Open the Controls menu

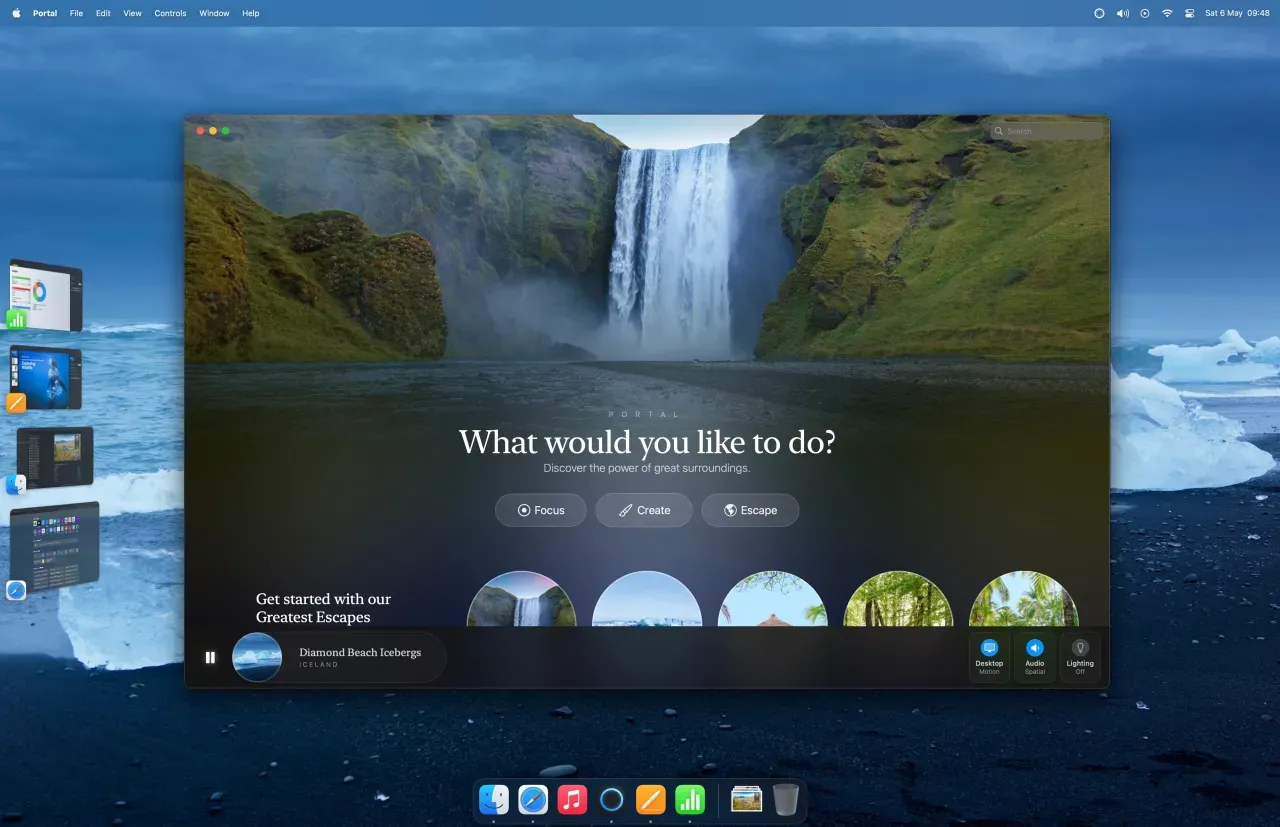point(170,13)
